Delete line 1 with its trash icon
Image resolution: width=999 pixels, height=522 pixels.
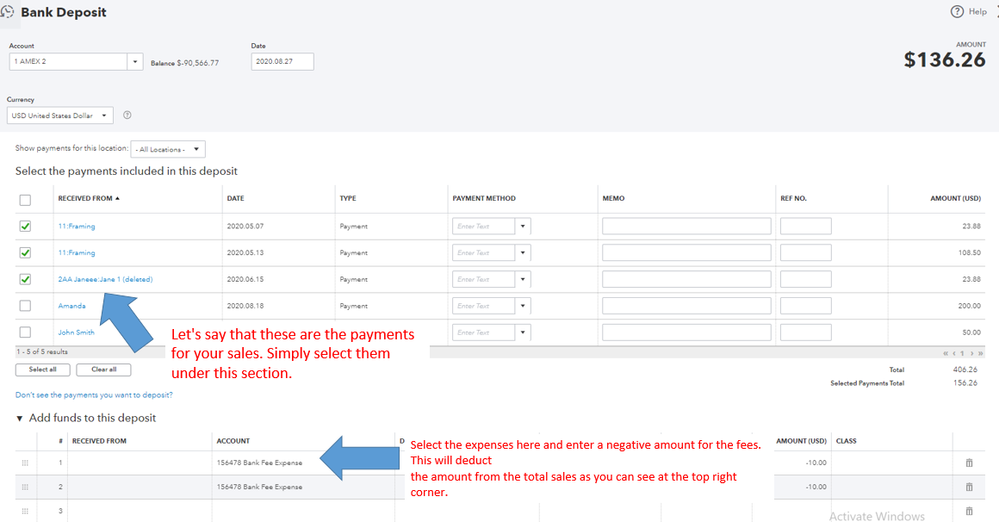(969, 463)
